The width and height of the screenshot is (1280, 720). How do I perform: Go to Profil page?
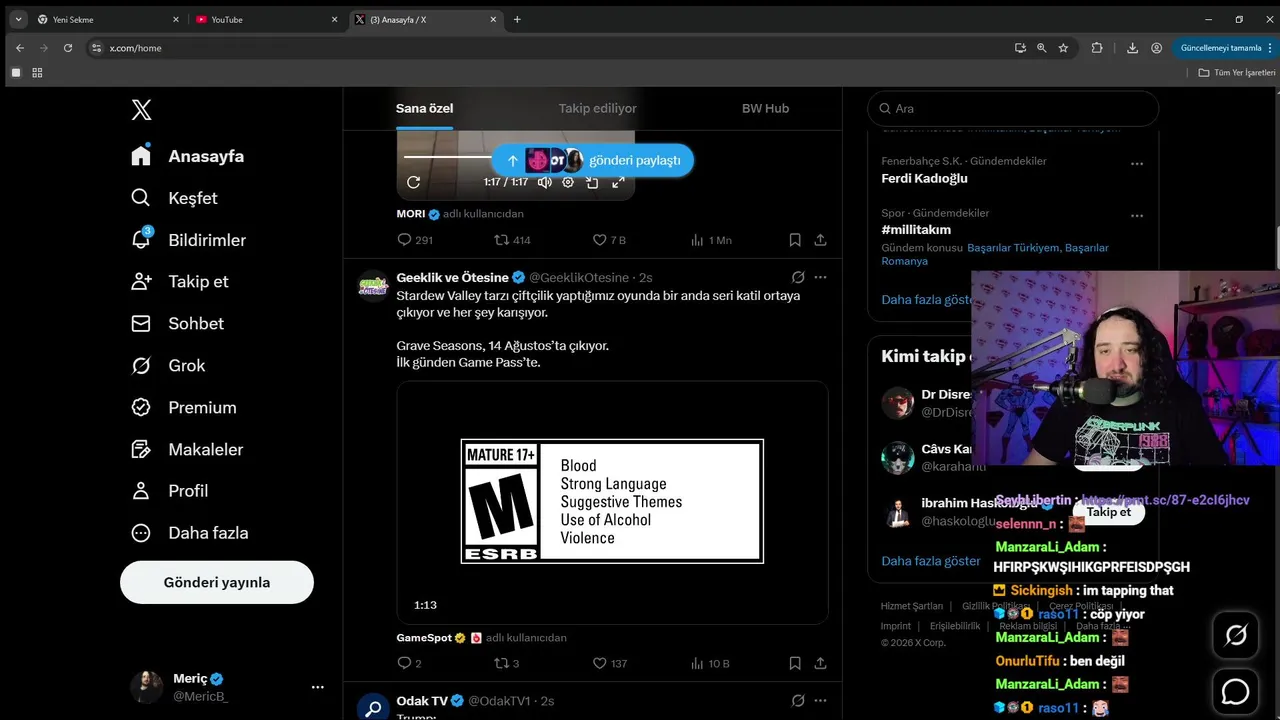(x=170, y=491)
